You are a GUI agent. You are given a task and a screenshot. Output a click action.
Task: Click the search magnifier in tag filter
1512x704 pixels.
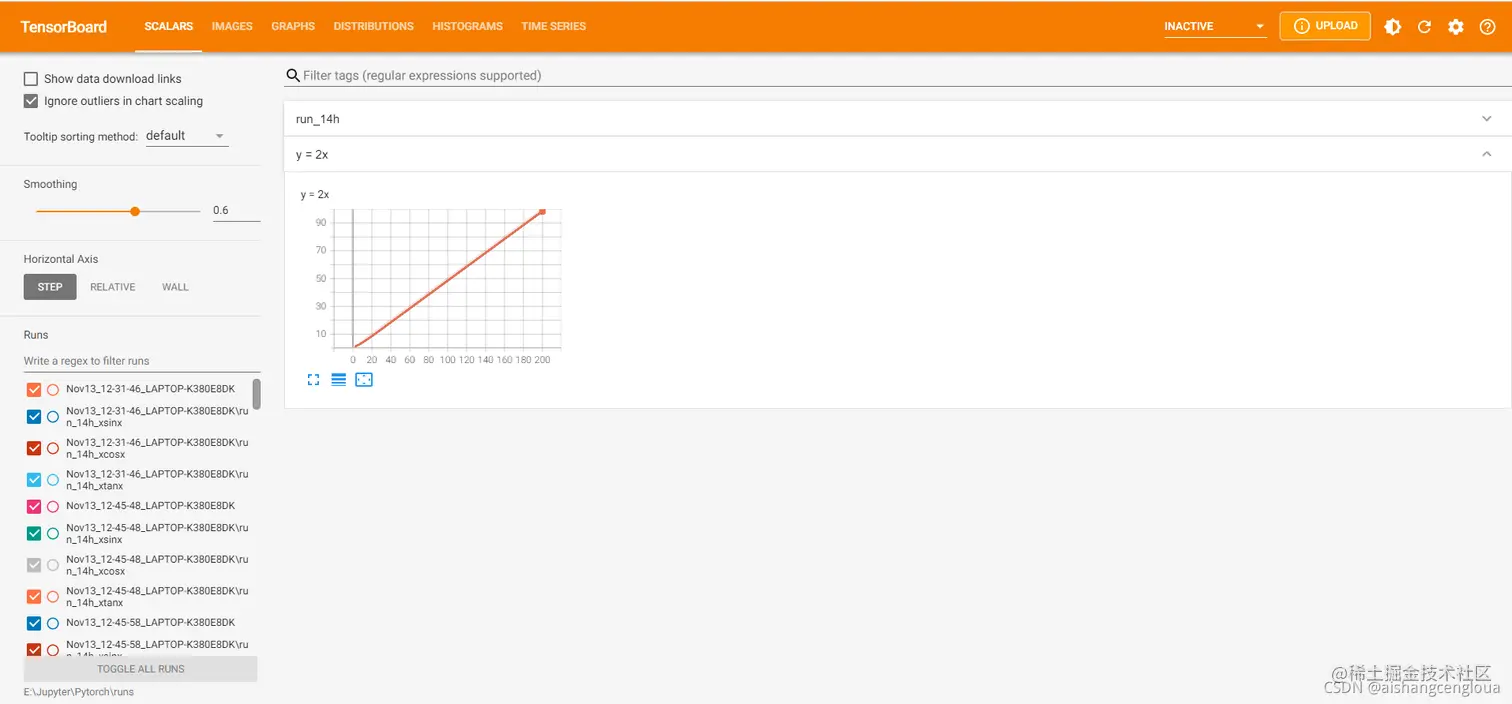tap(293, 75)
